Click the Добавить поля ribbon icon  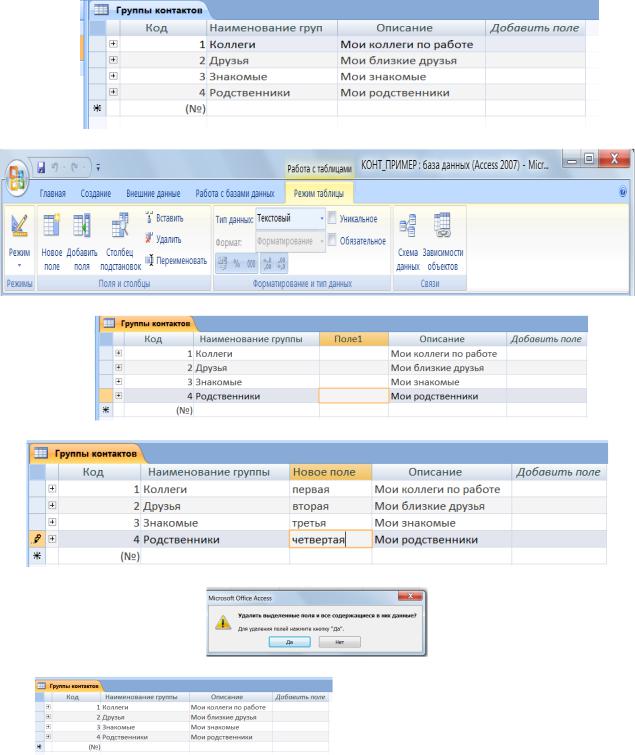click(81, 224)
